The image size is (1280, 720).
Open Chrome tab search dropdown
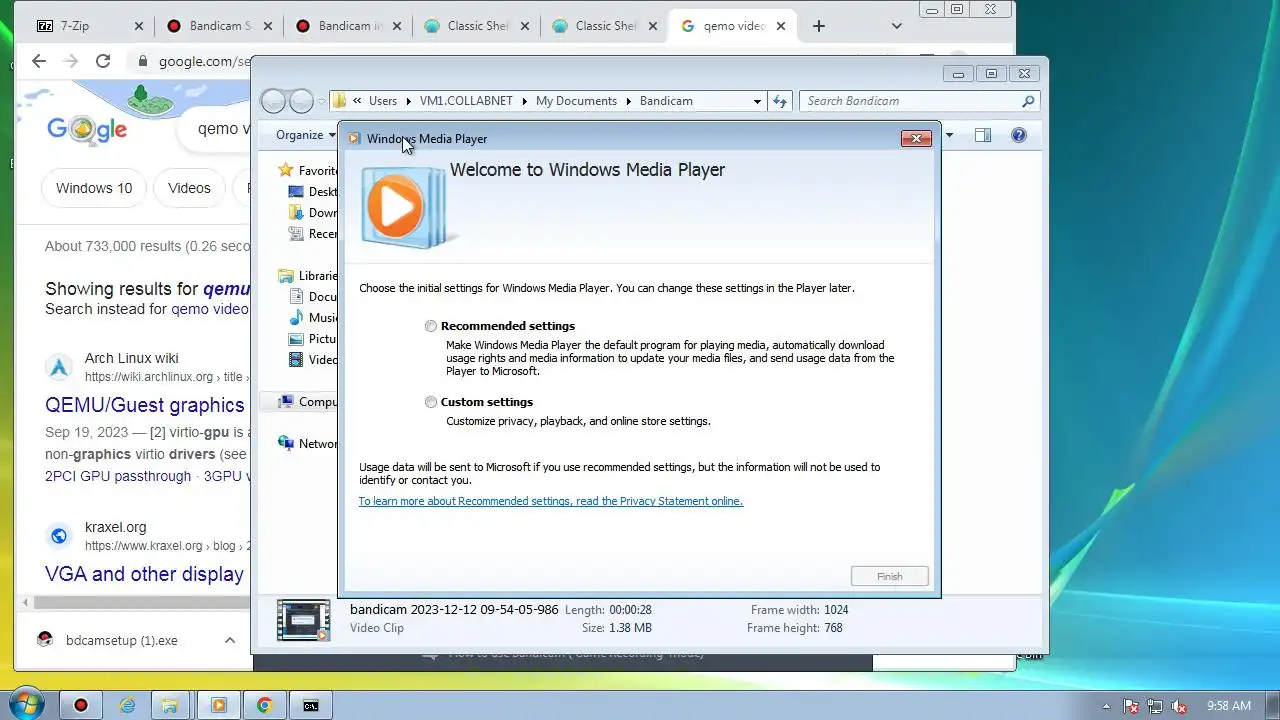[896, 26]
